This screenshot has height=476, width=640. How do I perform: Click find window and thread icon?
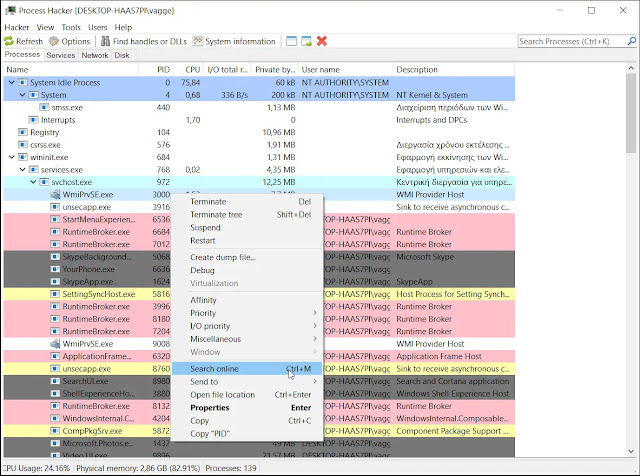(x=307, y=41)
